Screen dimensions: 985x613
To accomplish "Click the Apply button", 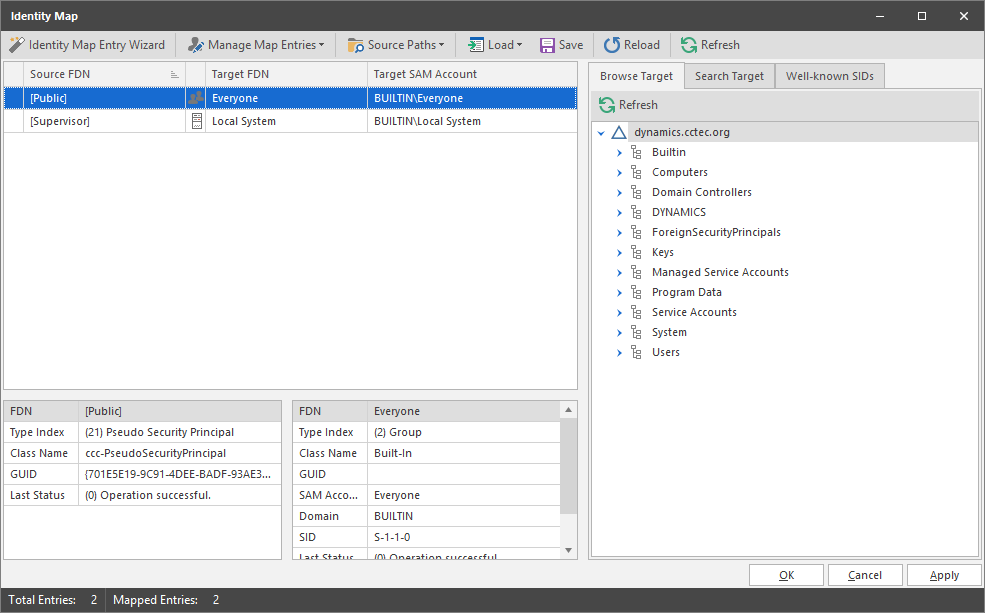I will click(x=944, y=575).
